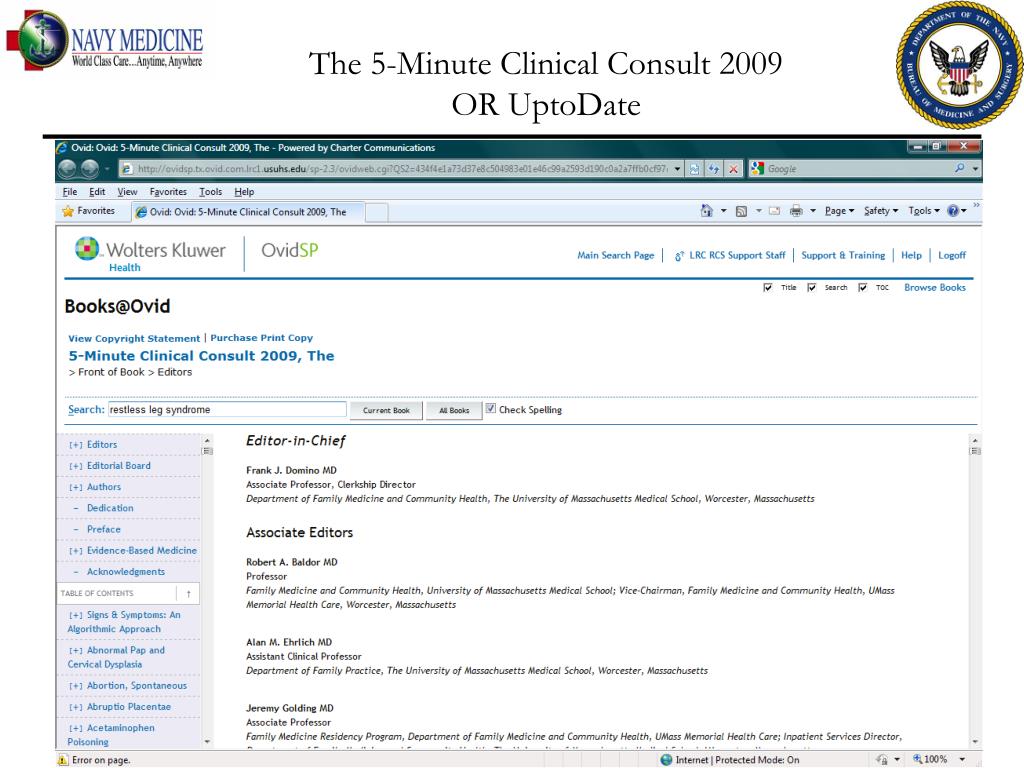Open the Dedication entry in sidebar
Viewport: 1024px width, 768px height.
click(x=110, y=508)
